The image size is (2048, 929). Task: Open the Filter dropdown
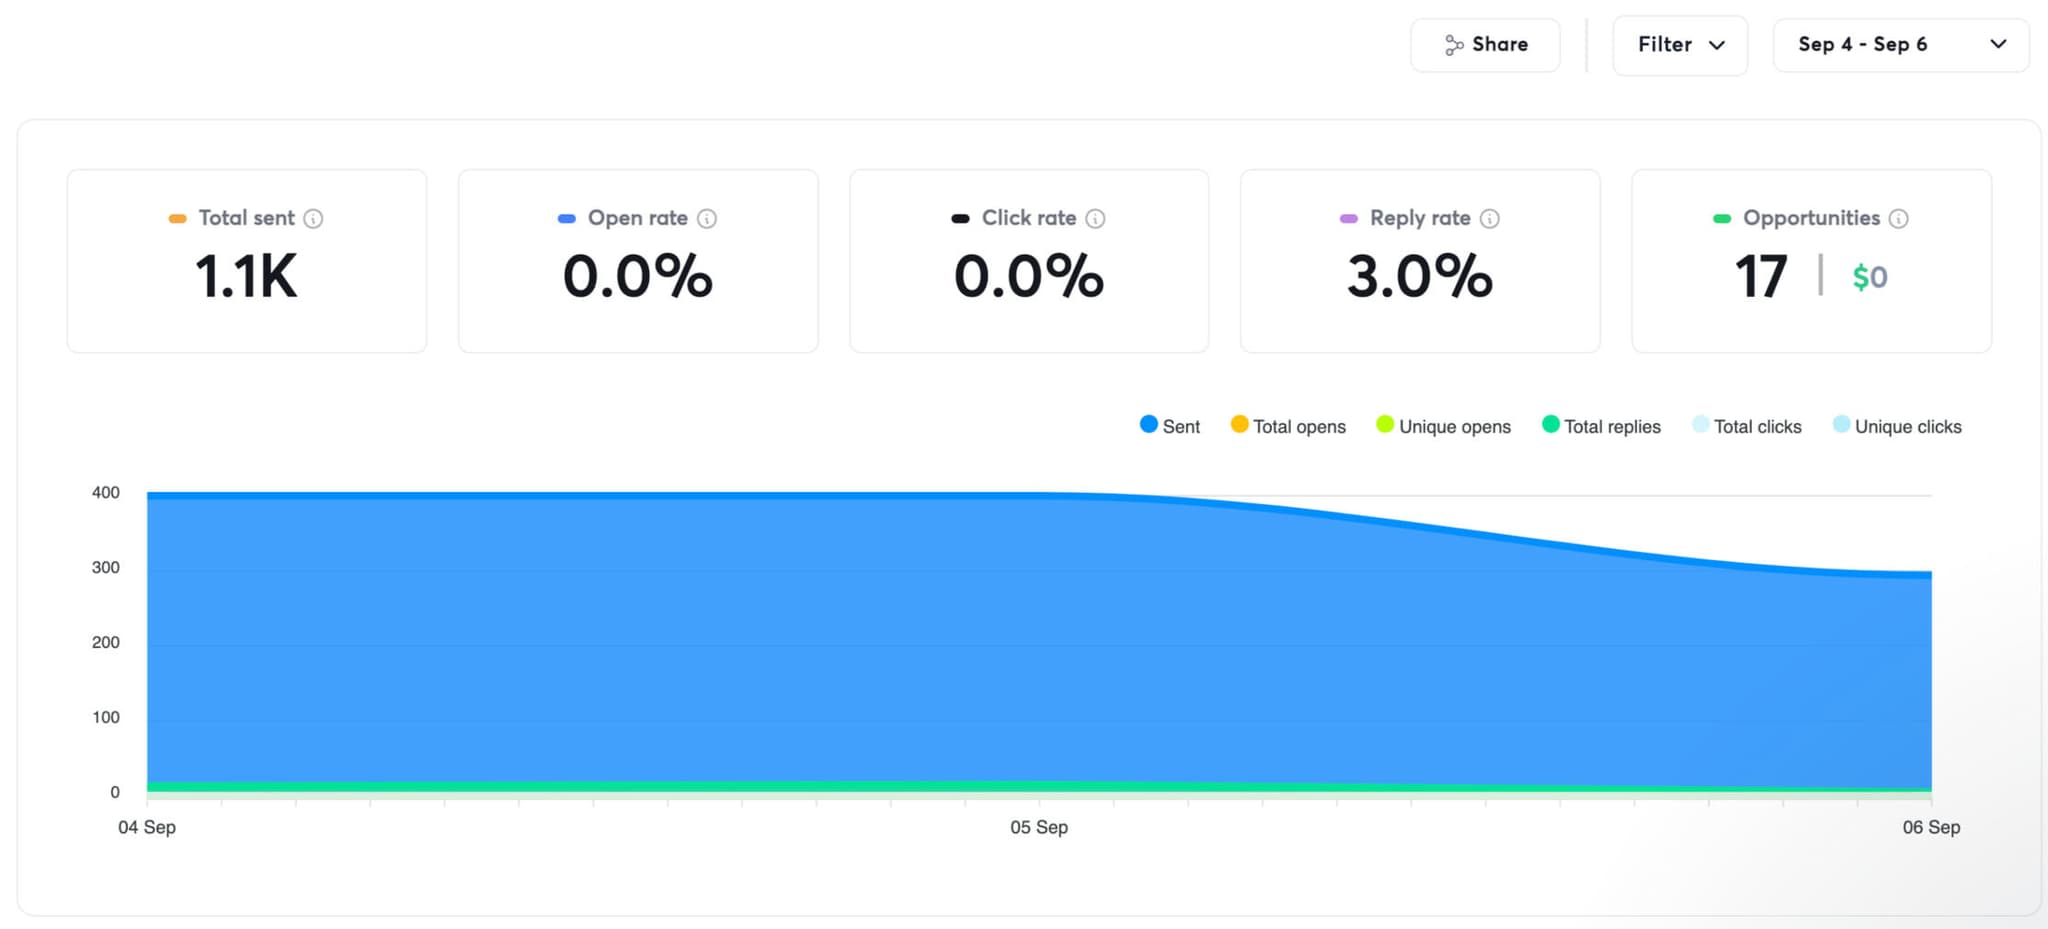tap(1680, 45)
